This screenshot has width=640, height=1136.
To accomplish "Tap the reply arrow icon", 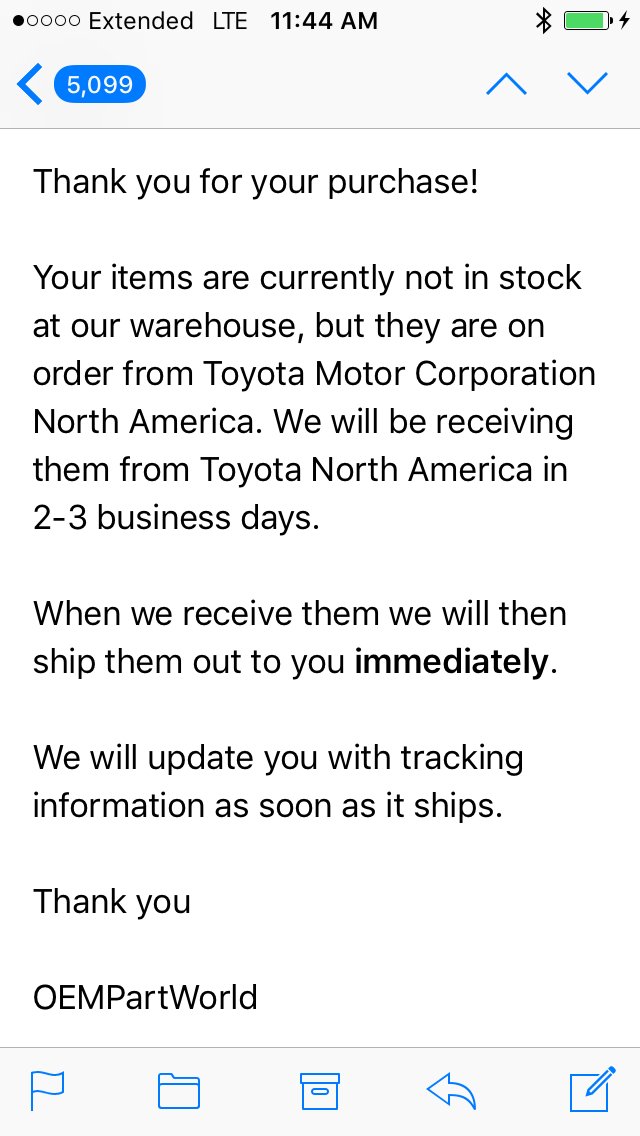I will tap(451, 1091).
